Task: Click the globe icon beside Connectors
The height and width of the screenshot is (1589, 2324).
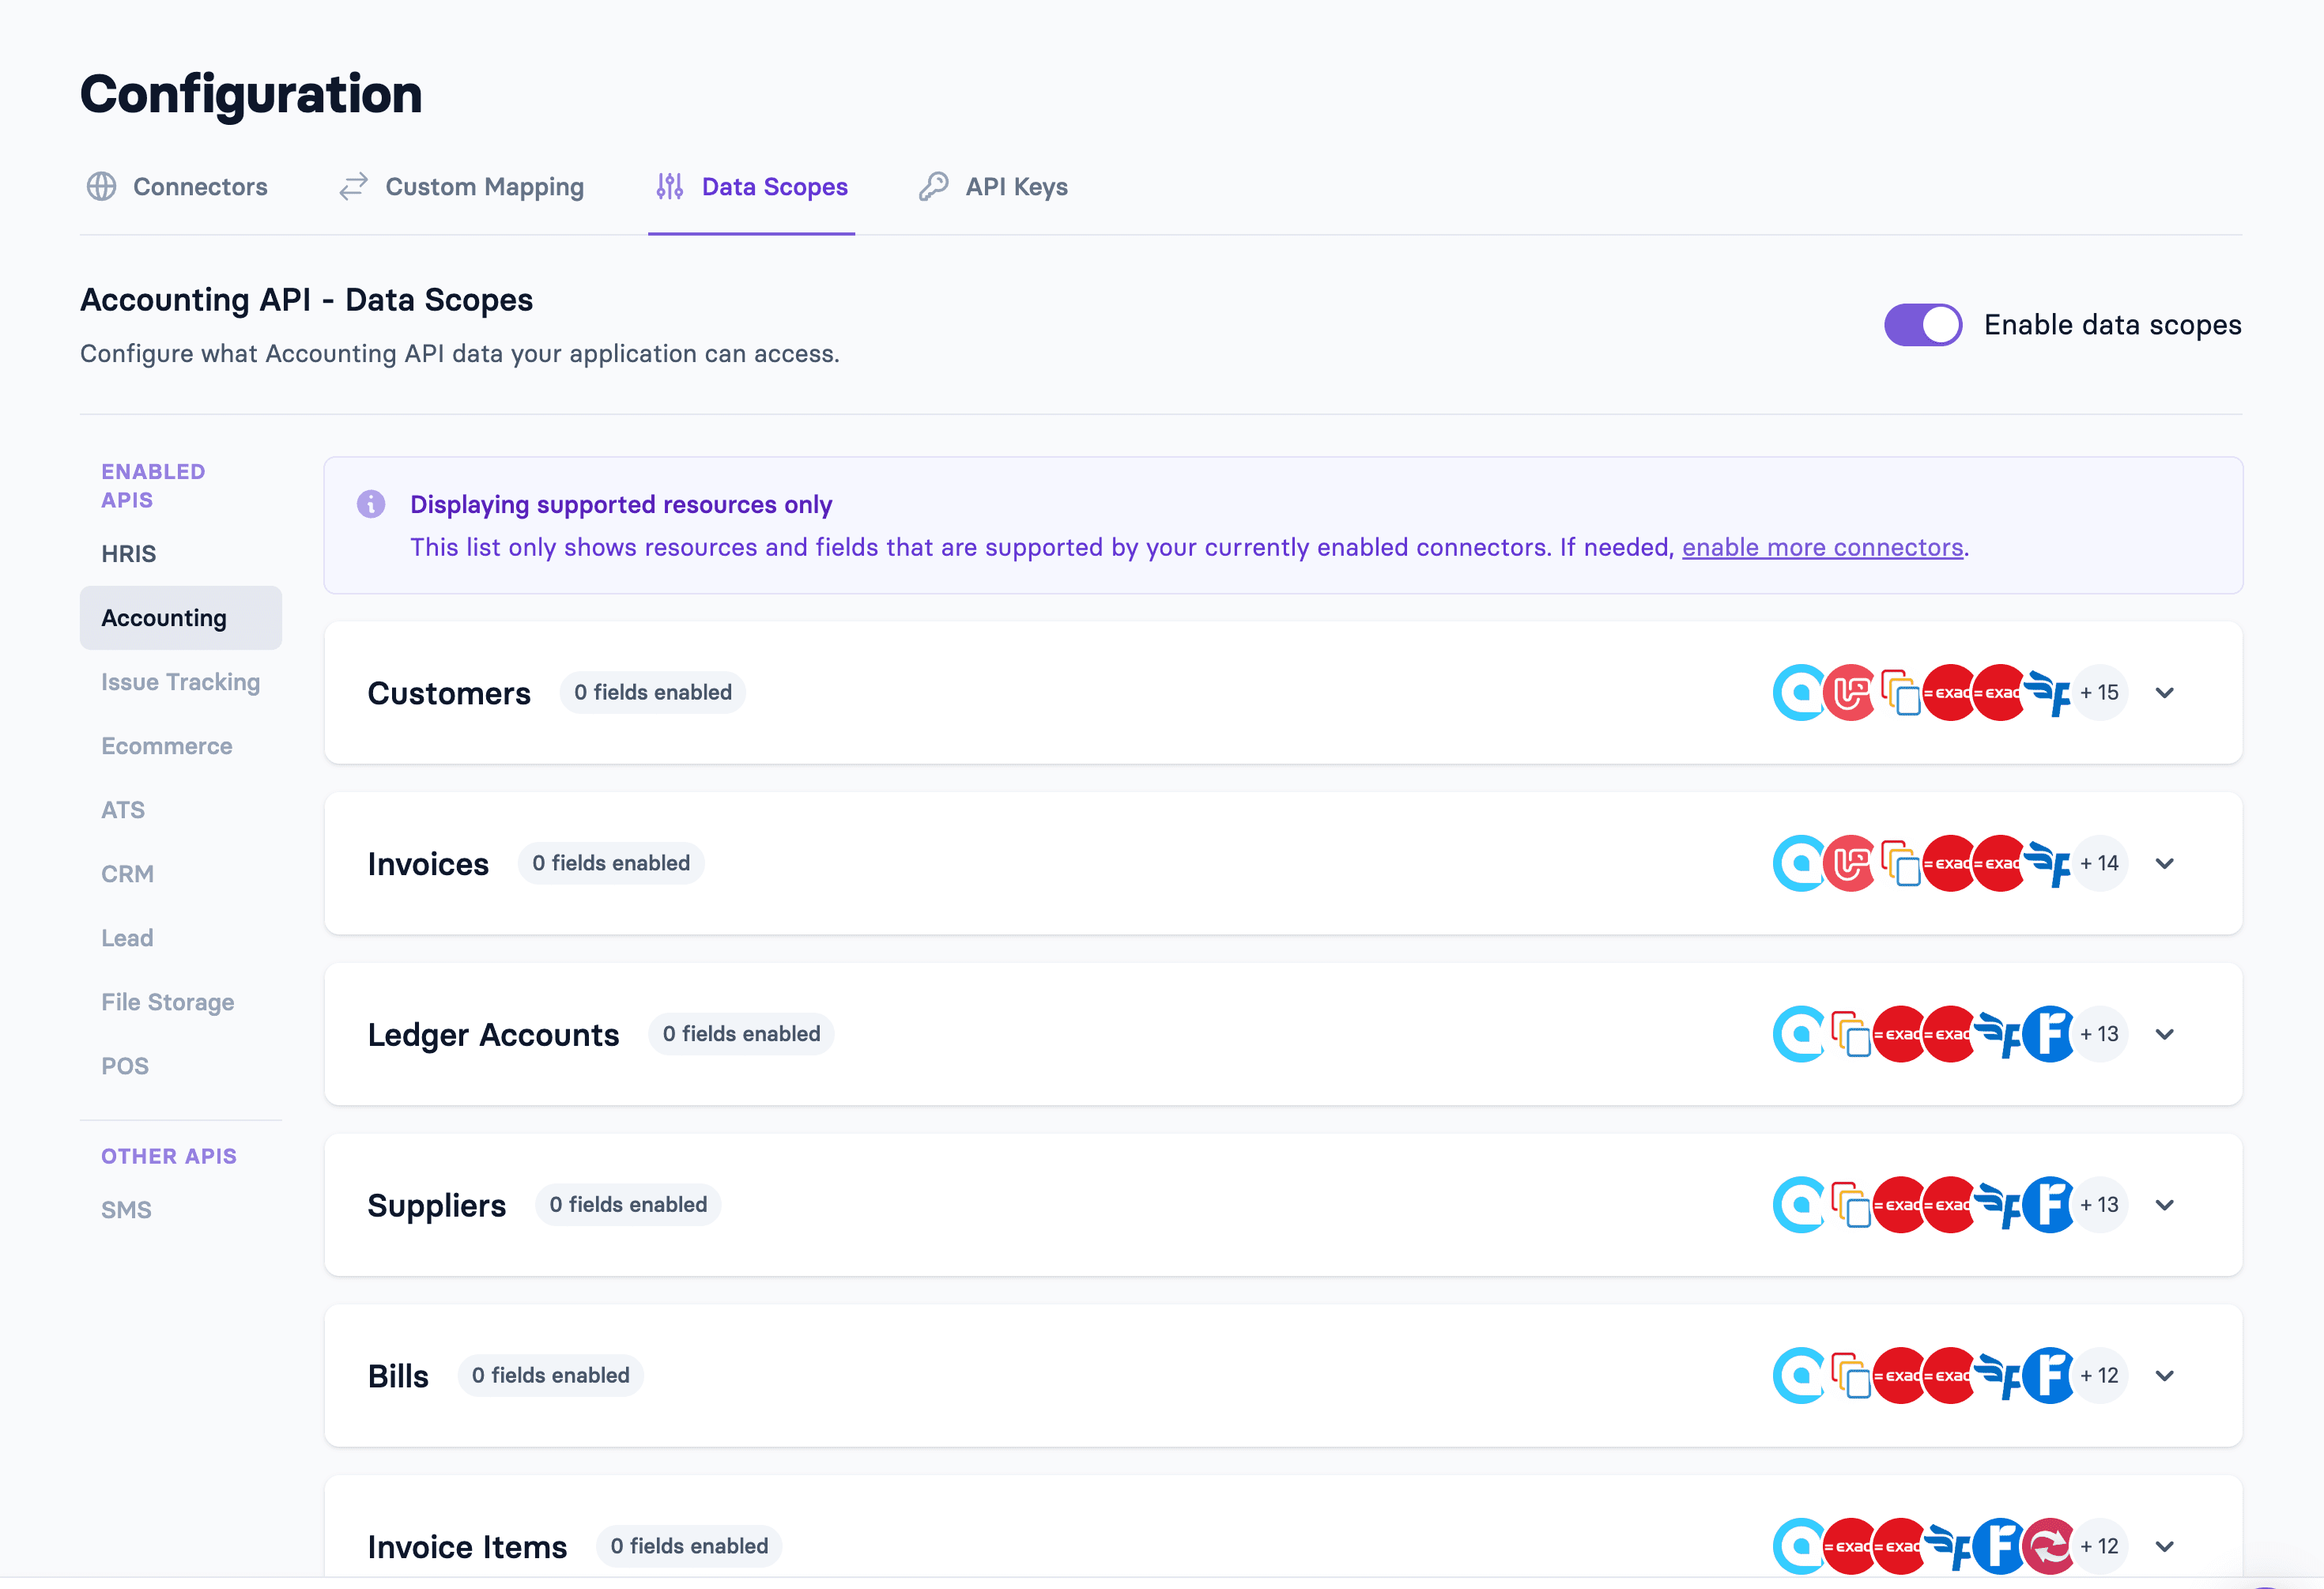Action: coord(101,187)
